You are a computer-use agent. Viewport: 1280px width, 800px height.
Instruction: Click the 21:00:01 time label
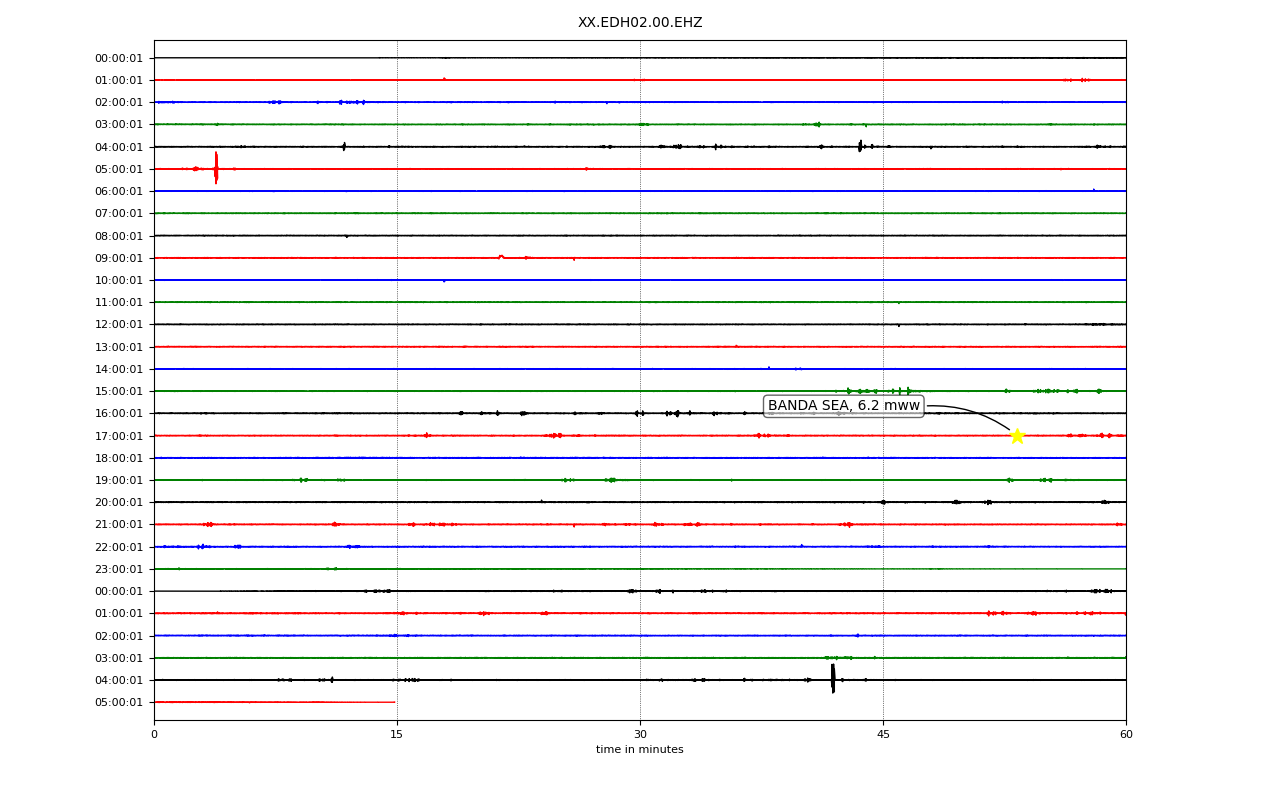pyautogui.click(x=120, y=524)
